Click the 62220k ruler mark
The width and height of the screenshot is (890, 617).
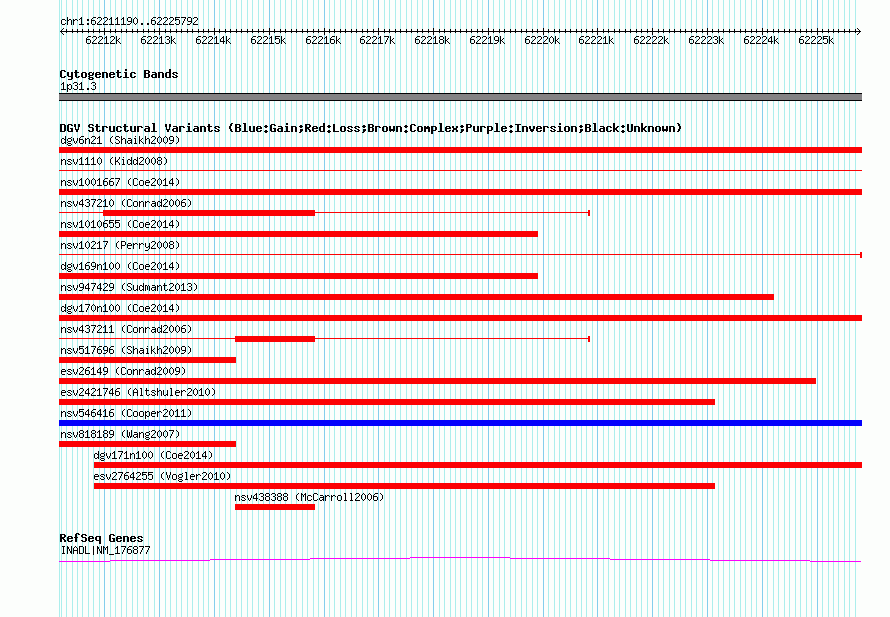(542, 40)
